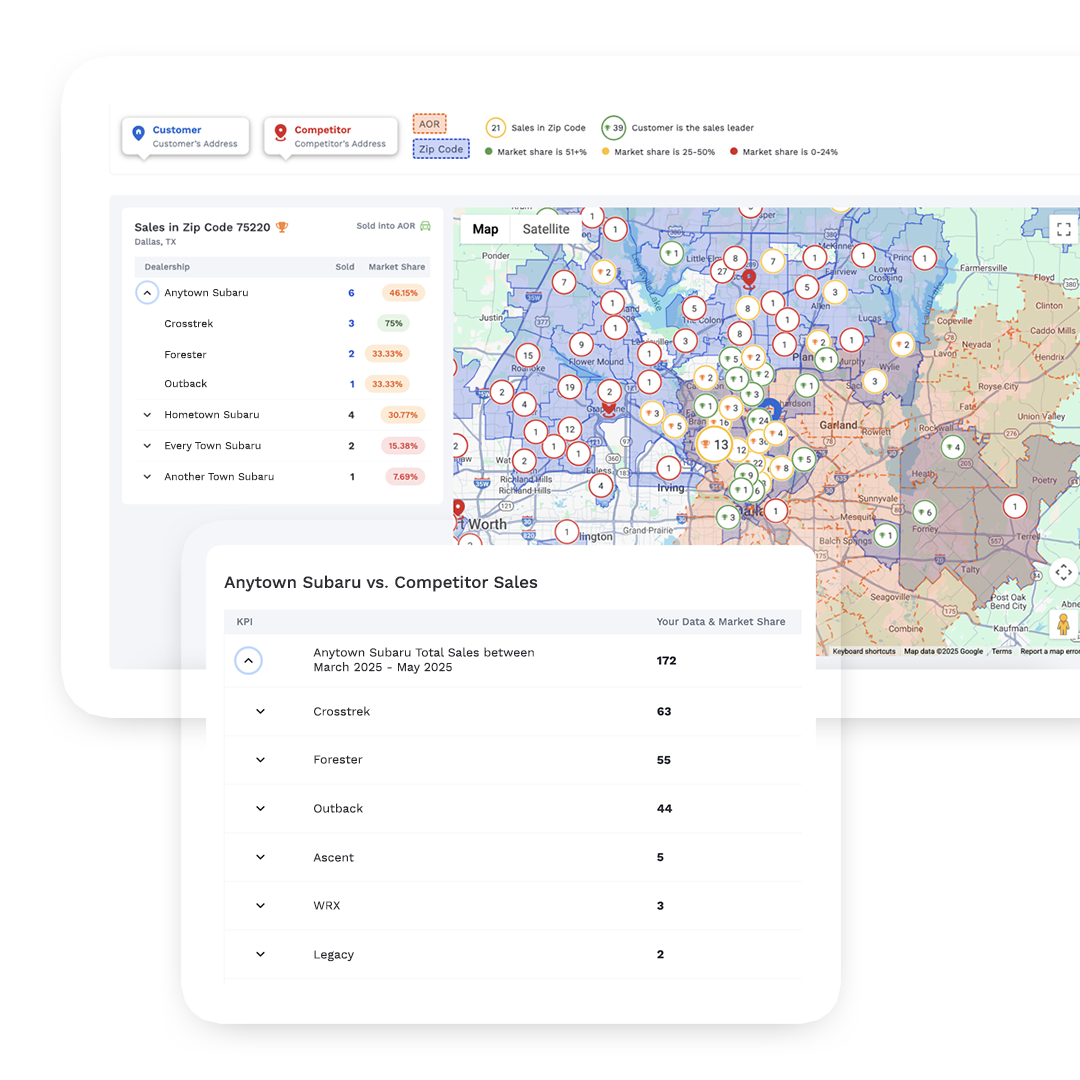This screenshot has width=1080, height=1080.
Task: Select the Map view tab
Action: (485, 229)
